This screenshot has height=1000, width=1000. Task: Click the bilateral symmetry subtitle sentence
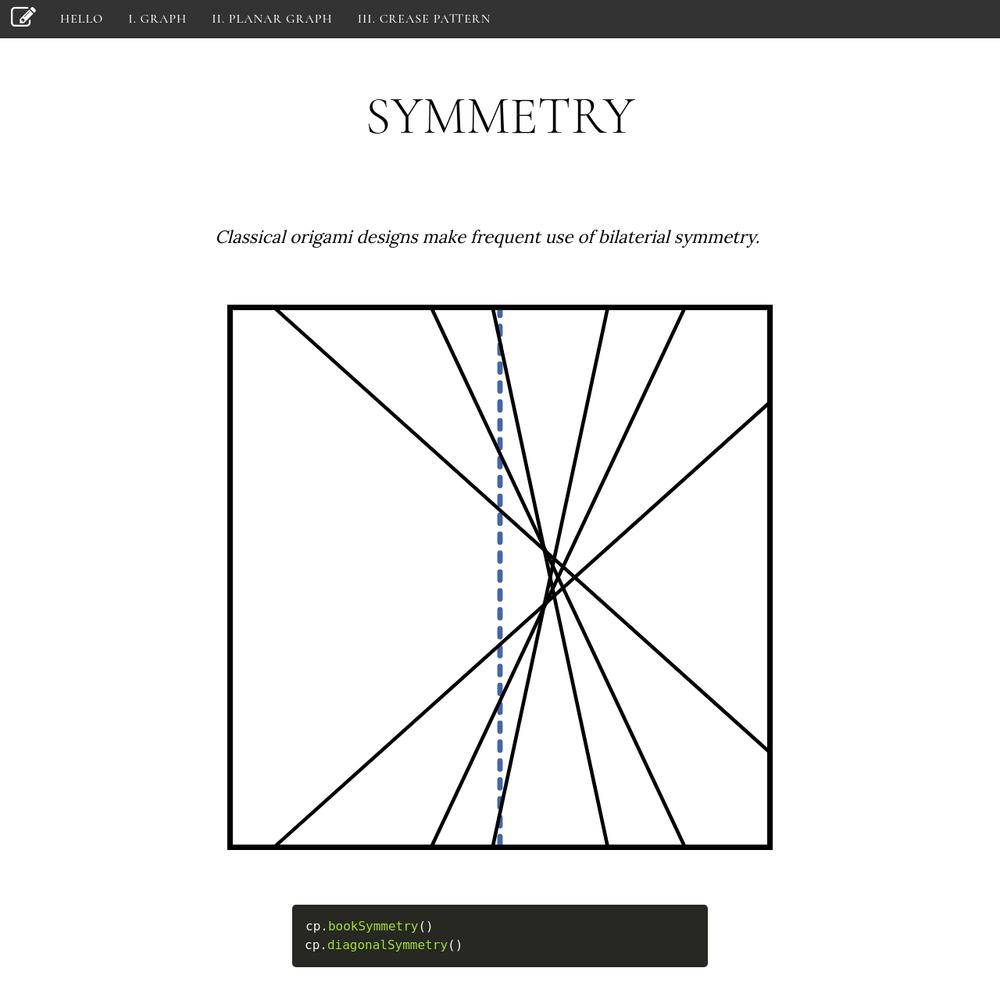(x=487, y=237)
